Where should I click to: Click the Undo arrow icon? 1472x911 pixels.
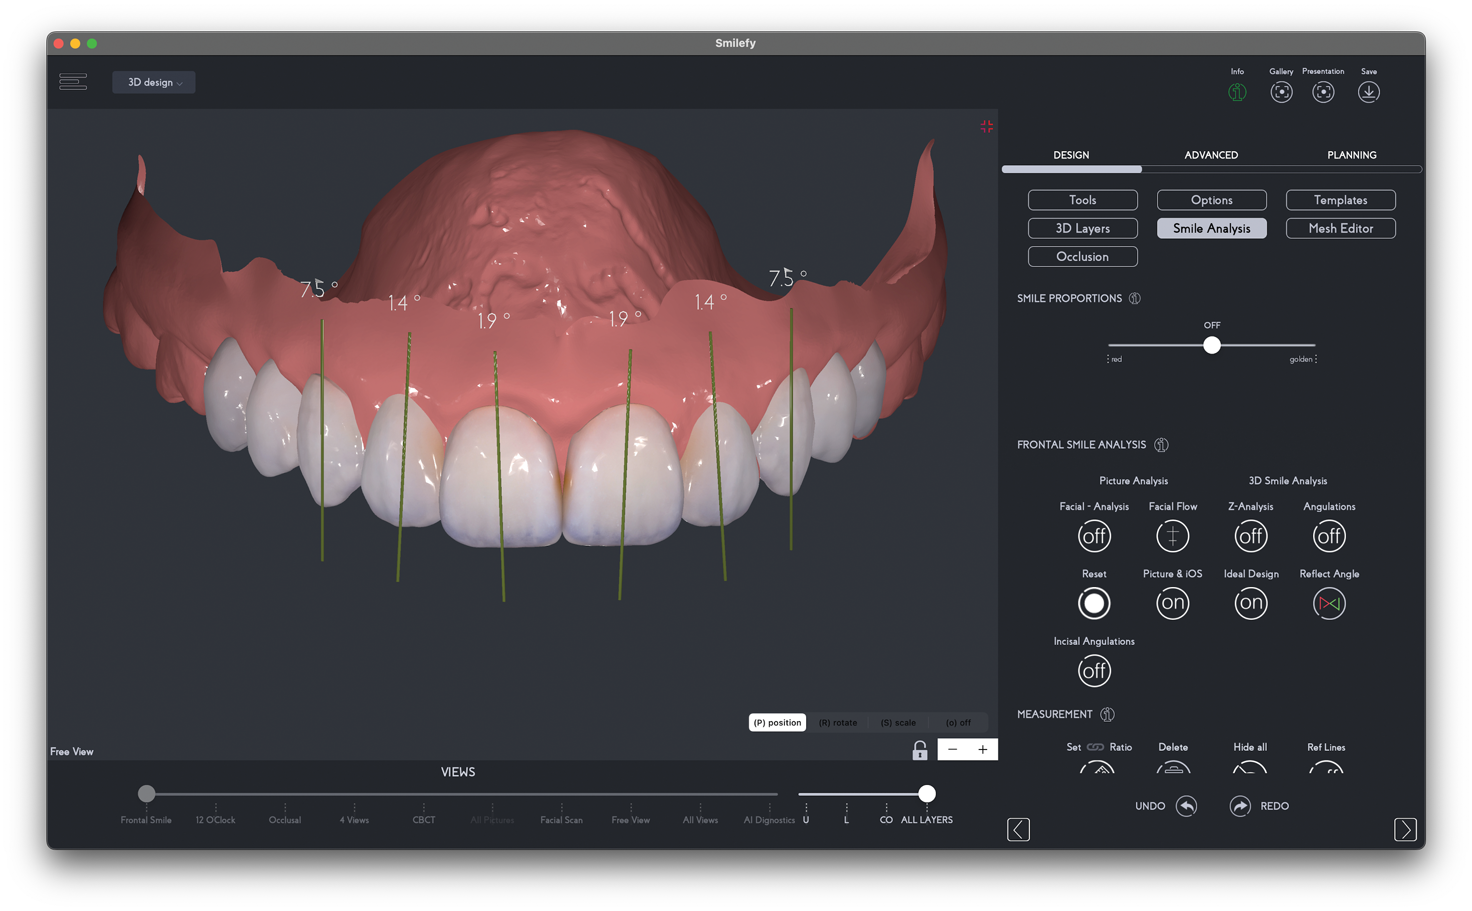point(1186,806)
